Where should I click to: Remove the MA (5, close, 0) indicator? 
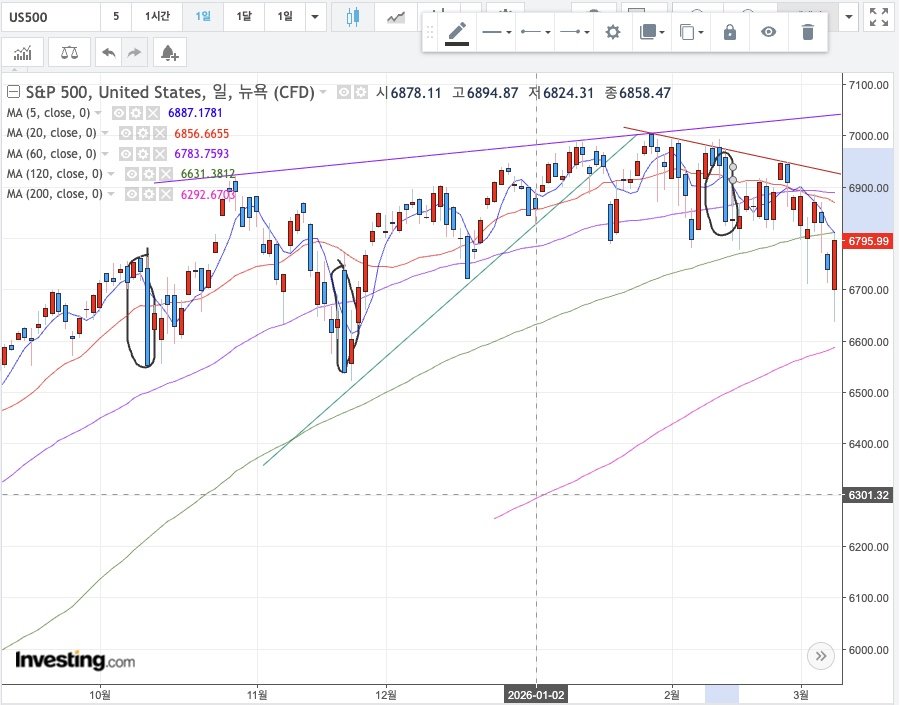pyautogui.click(x=152, y=113)
